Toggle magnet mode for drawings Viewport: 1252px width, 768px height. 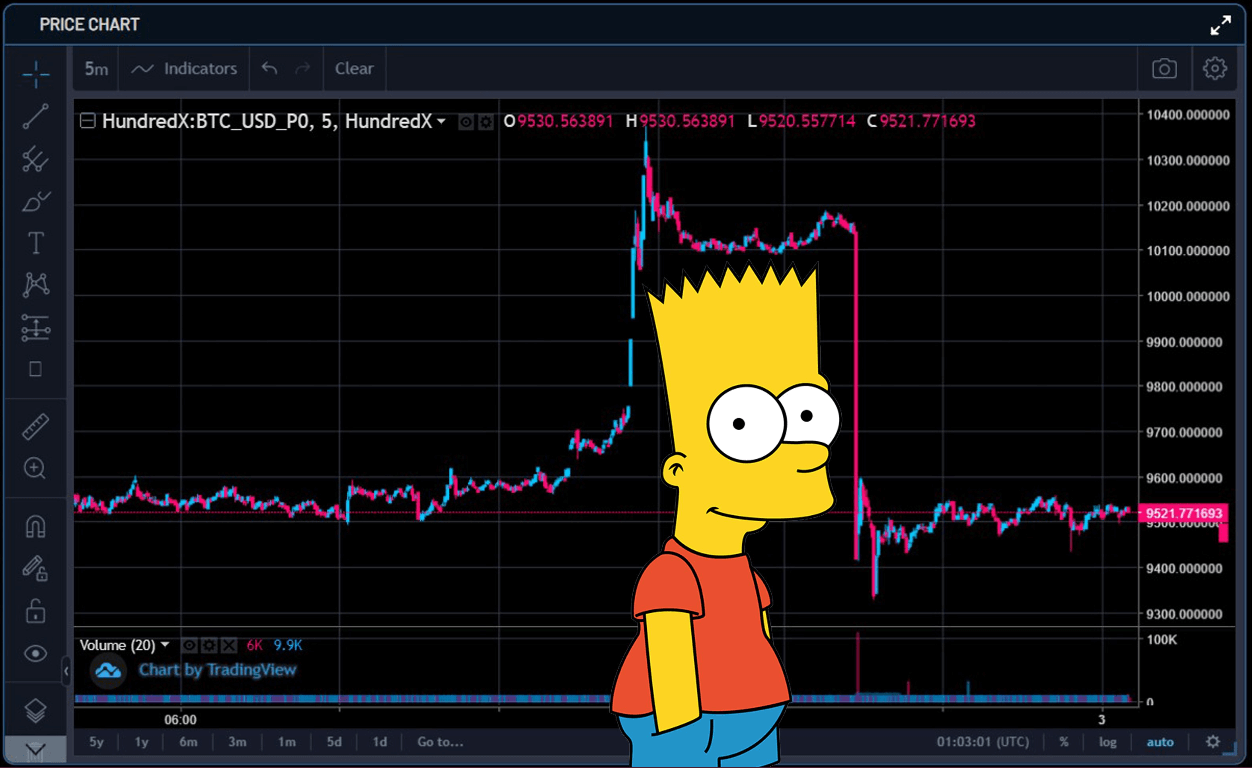point(36,526)
